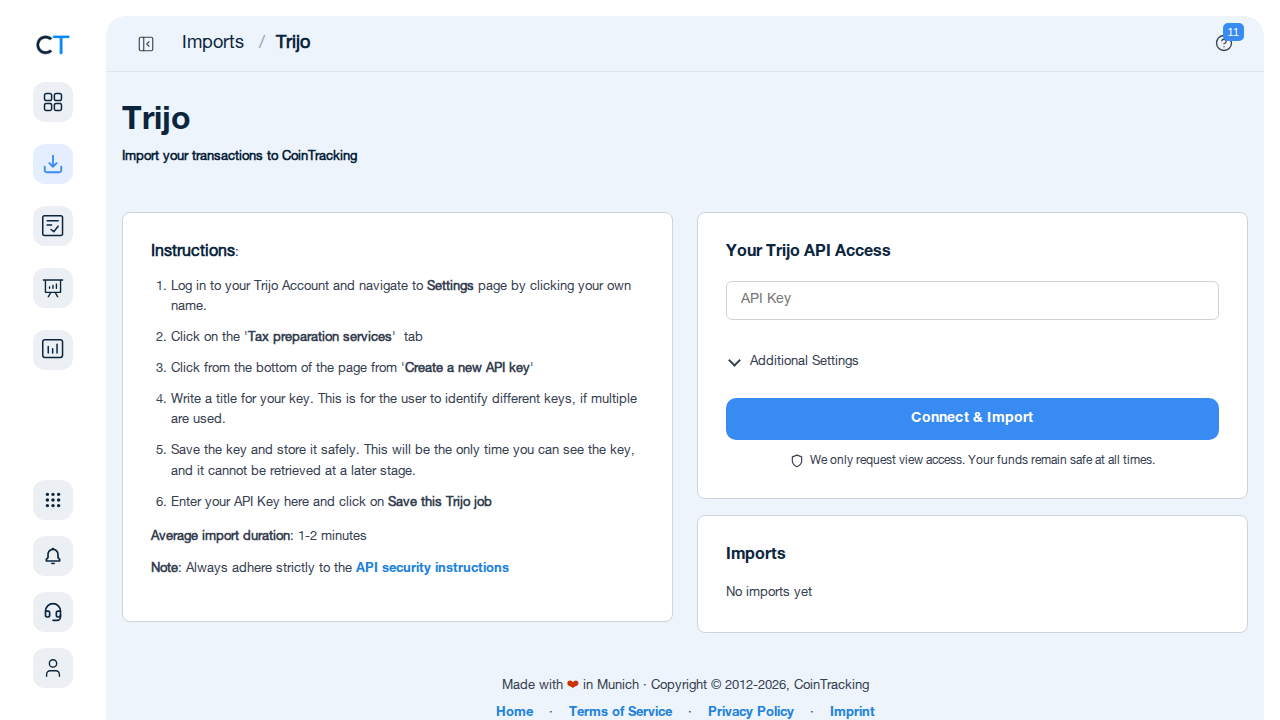Open the dashboard grid icon in sidebar
1280x720 pixels.
point(53,102)
